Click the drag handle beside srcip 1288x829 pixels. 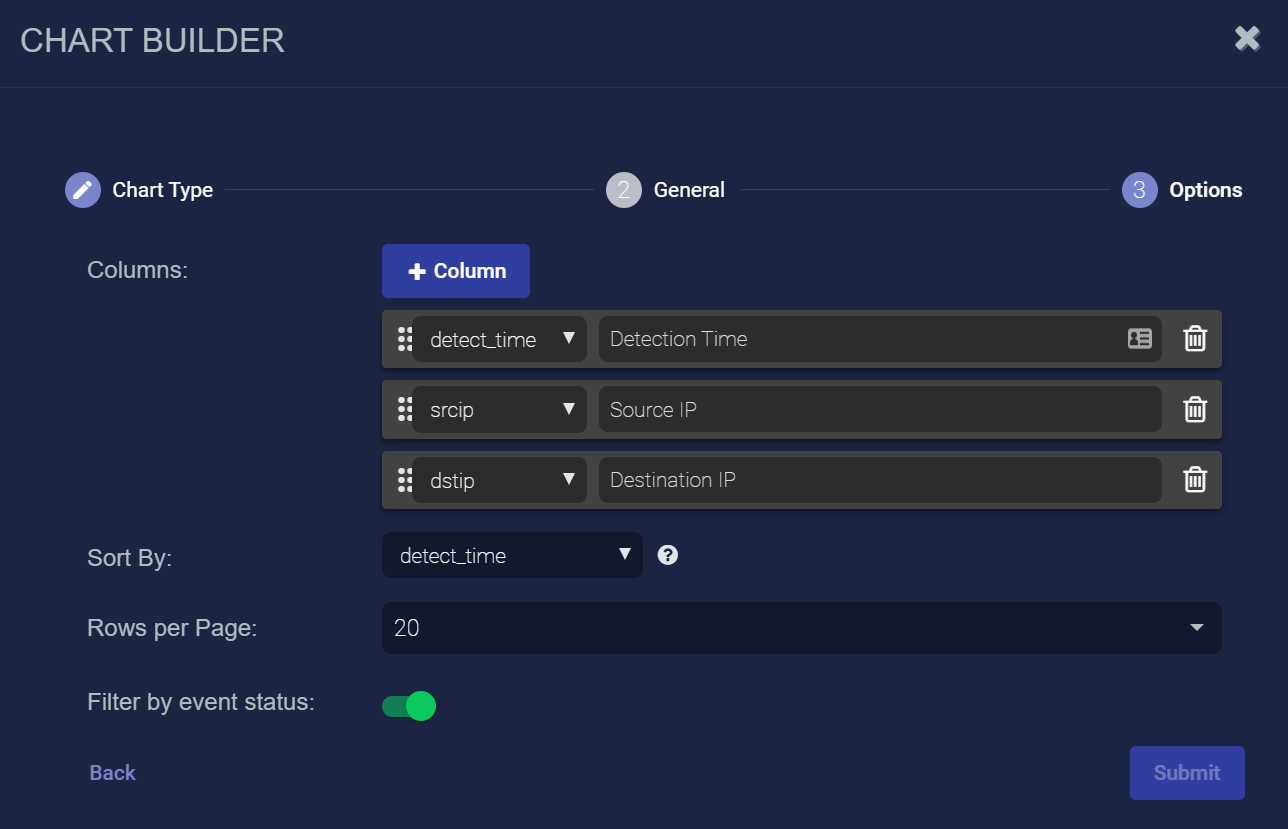tap(404, 410)
